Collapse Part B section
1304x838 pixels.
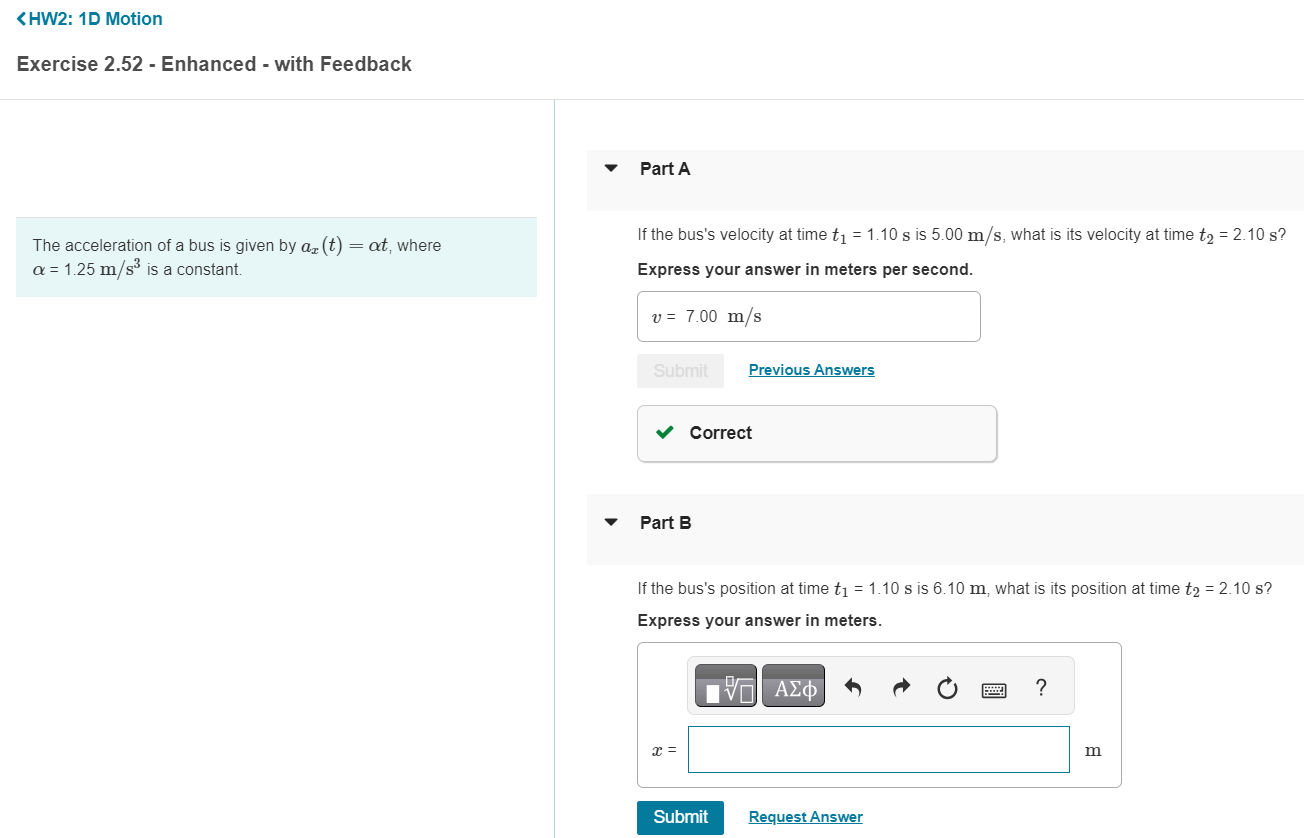[611, 522]
